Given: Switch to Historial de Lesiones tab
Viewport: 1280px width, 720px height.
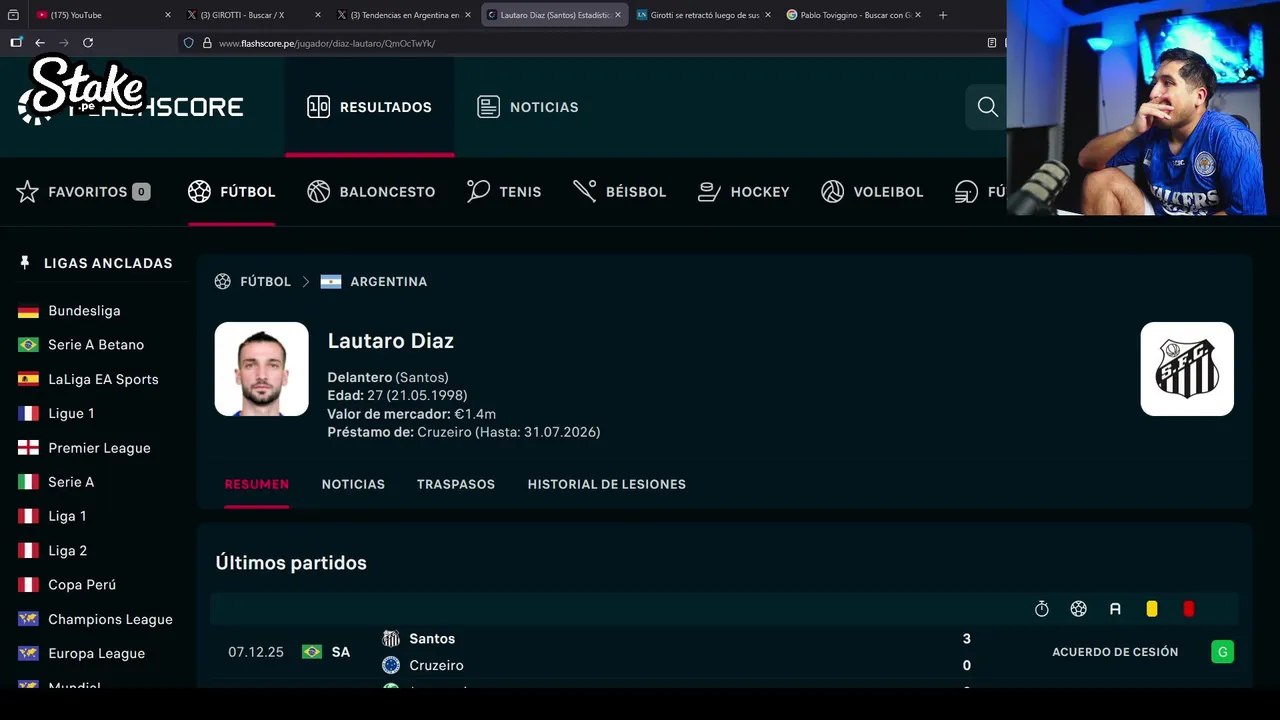Looking at the screenshot, I should (607, 484).
